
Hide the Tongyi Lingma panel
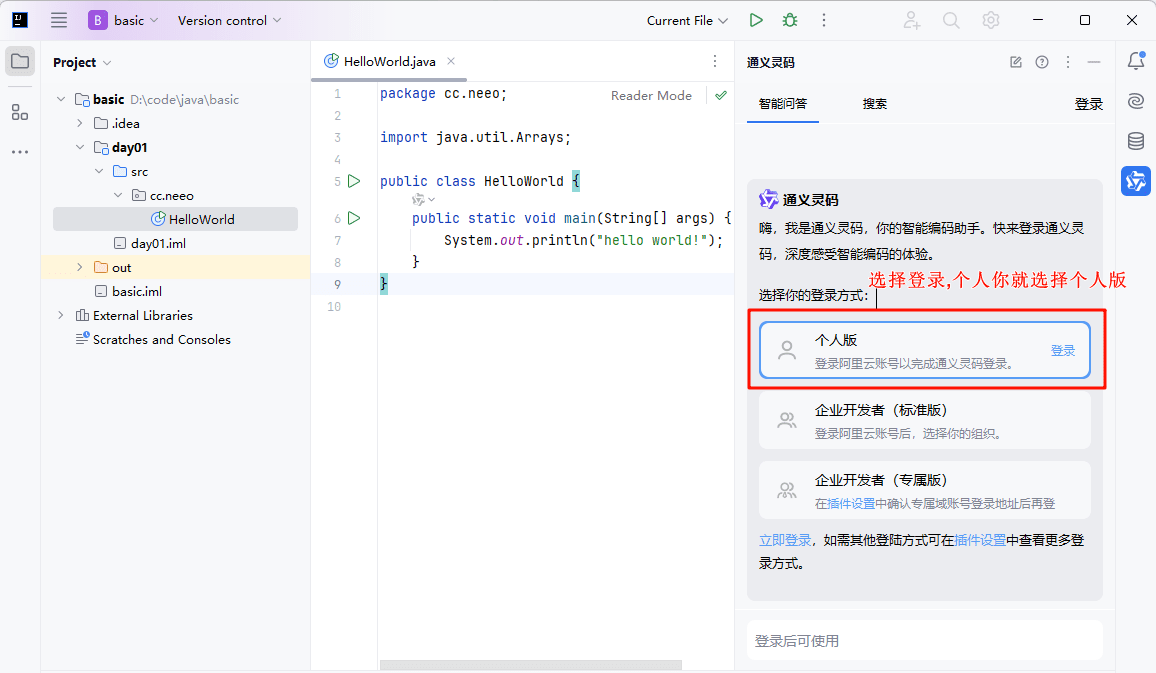coord(1094,62)
